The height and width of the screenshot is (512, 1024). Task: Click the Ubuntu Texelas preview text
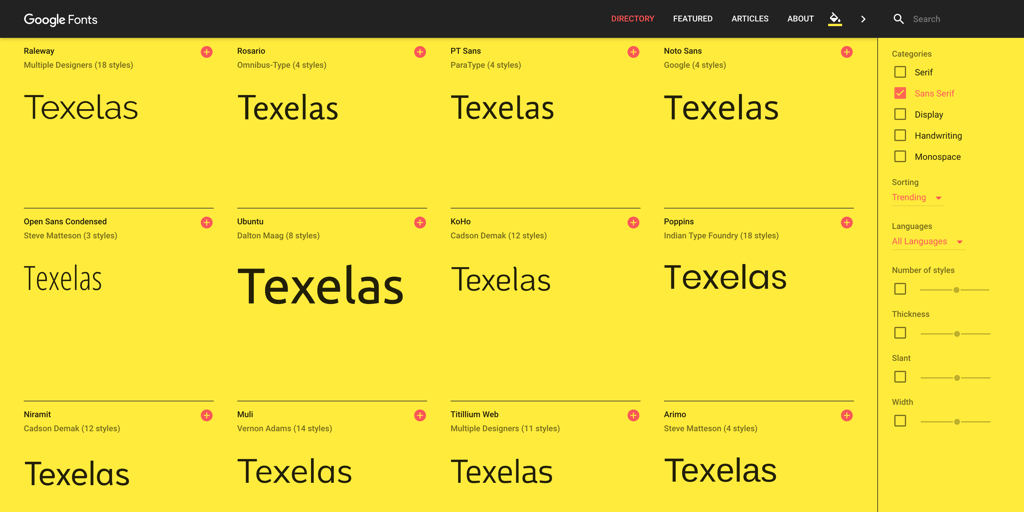coord(320,286)
